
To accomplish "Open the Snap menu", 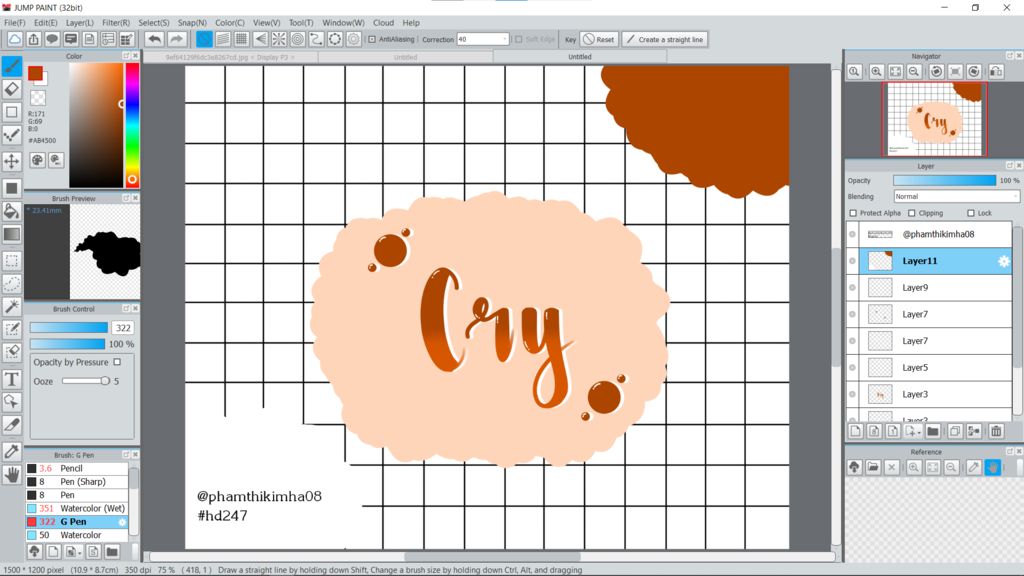I will [192, 22].
